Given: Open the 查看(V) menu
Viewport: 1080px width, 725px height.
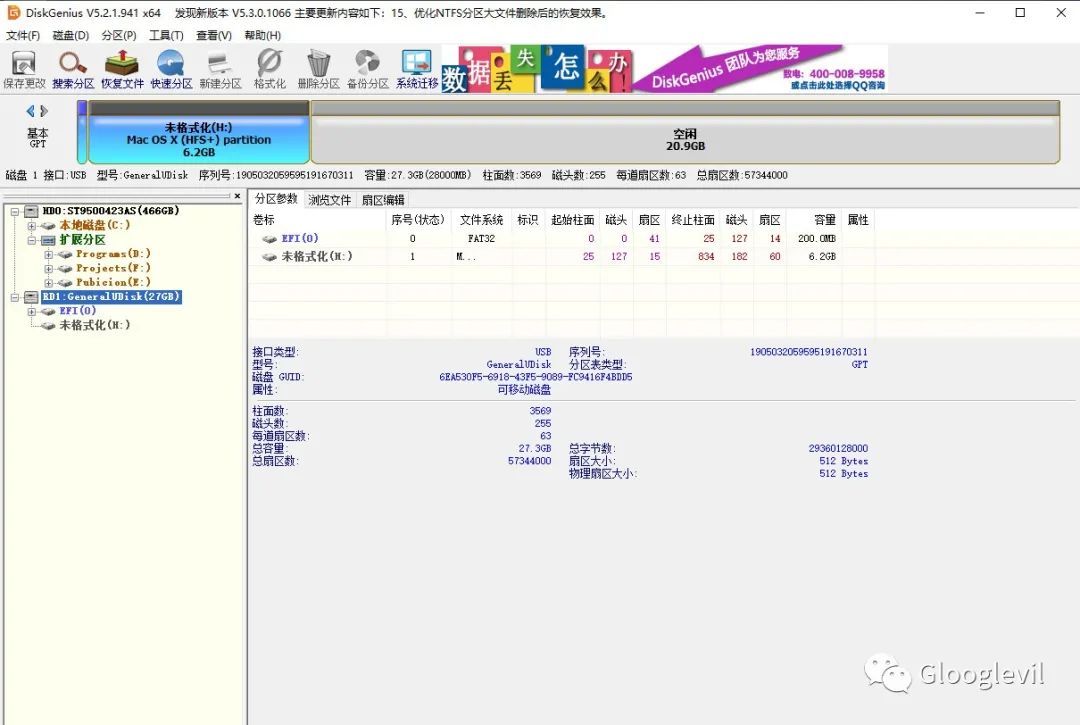Looking at the screenshot, I should (x=214, y=35).
